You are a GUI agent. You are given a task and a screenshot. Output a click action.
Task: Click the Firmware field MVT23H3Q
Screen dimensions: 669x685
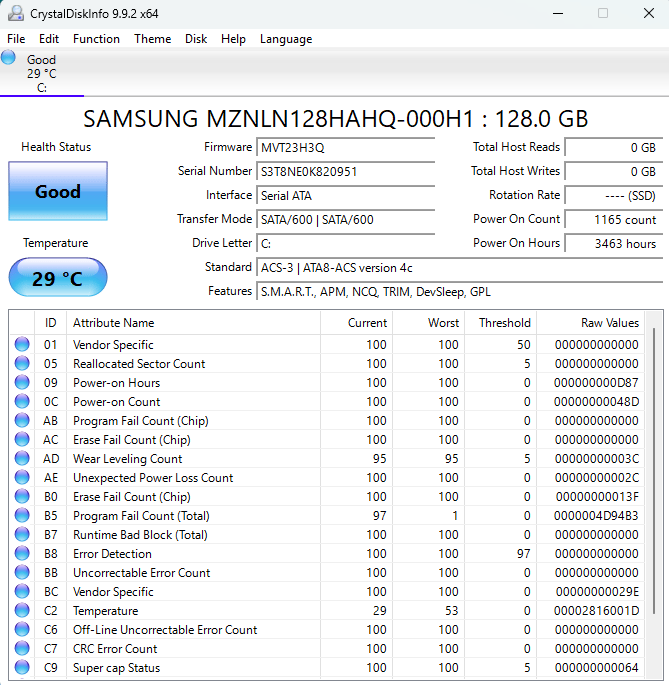coord(345,148)
